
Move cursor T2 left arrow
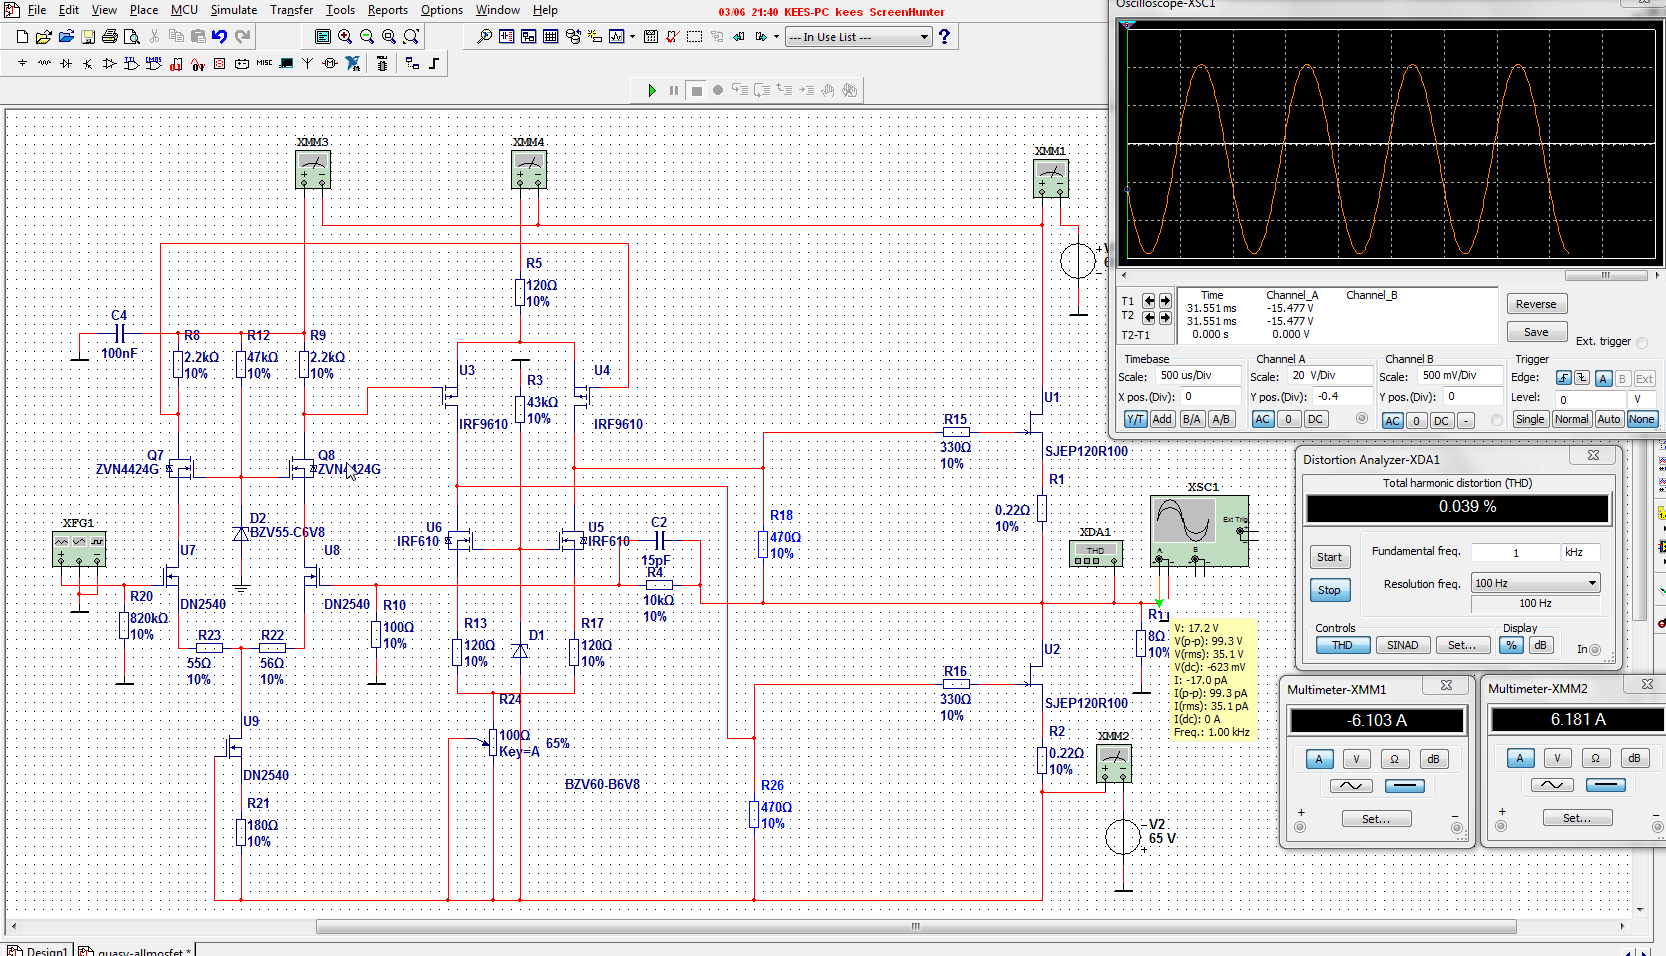1149,317
